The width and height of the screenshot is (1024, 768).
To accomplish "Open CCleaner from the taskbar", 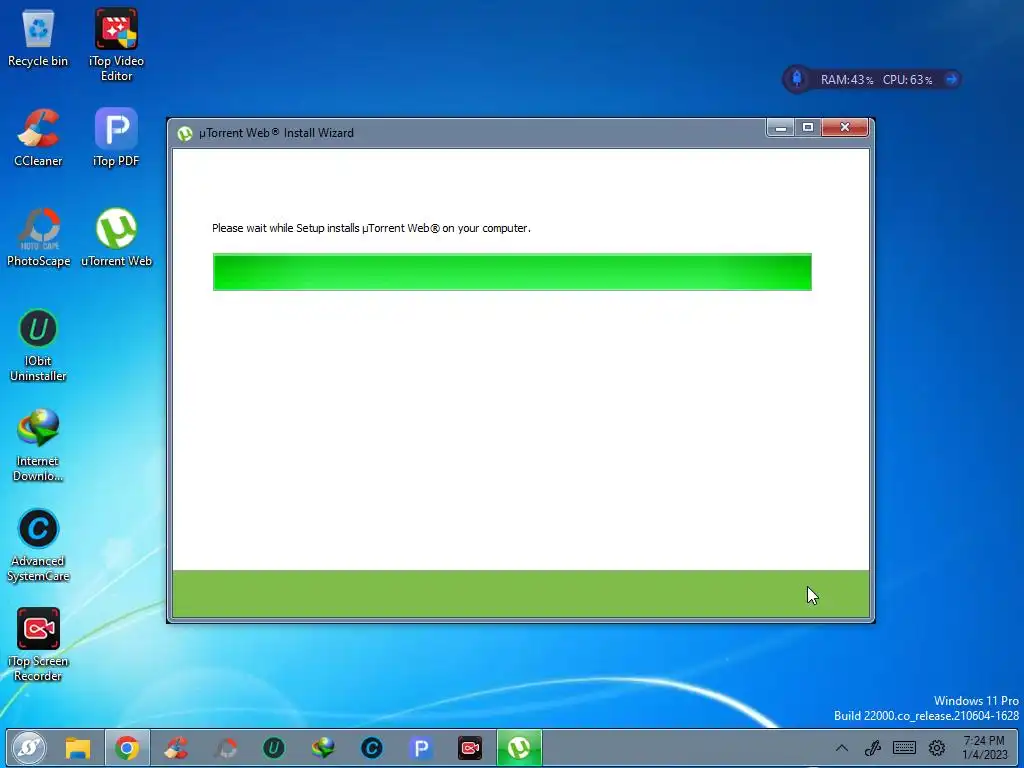I will 176,748.
